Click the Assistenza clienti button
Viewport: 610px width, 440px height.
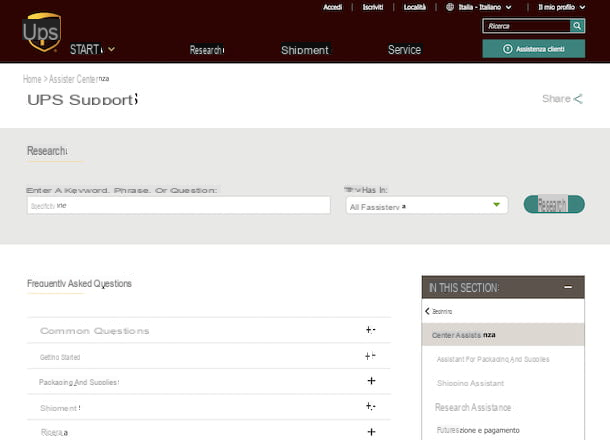pyautogui.click(x=534, y=49)
